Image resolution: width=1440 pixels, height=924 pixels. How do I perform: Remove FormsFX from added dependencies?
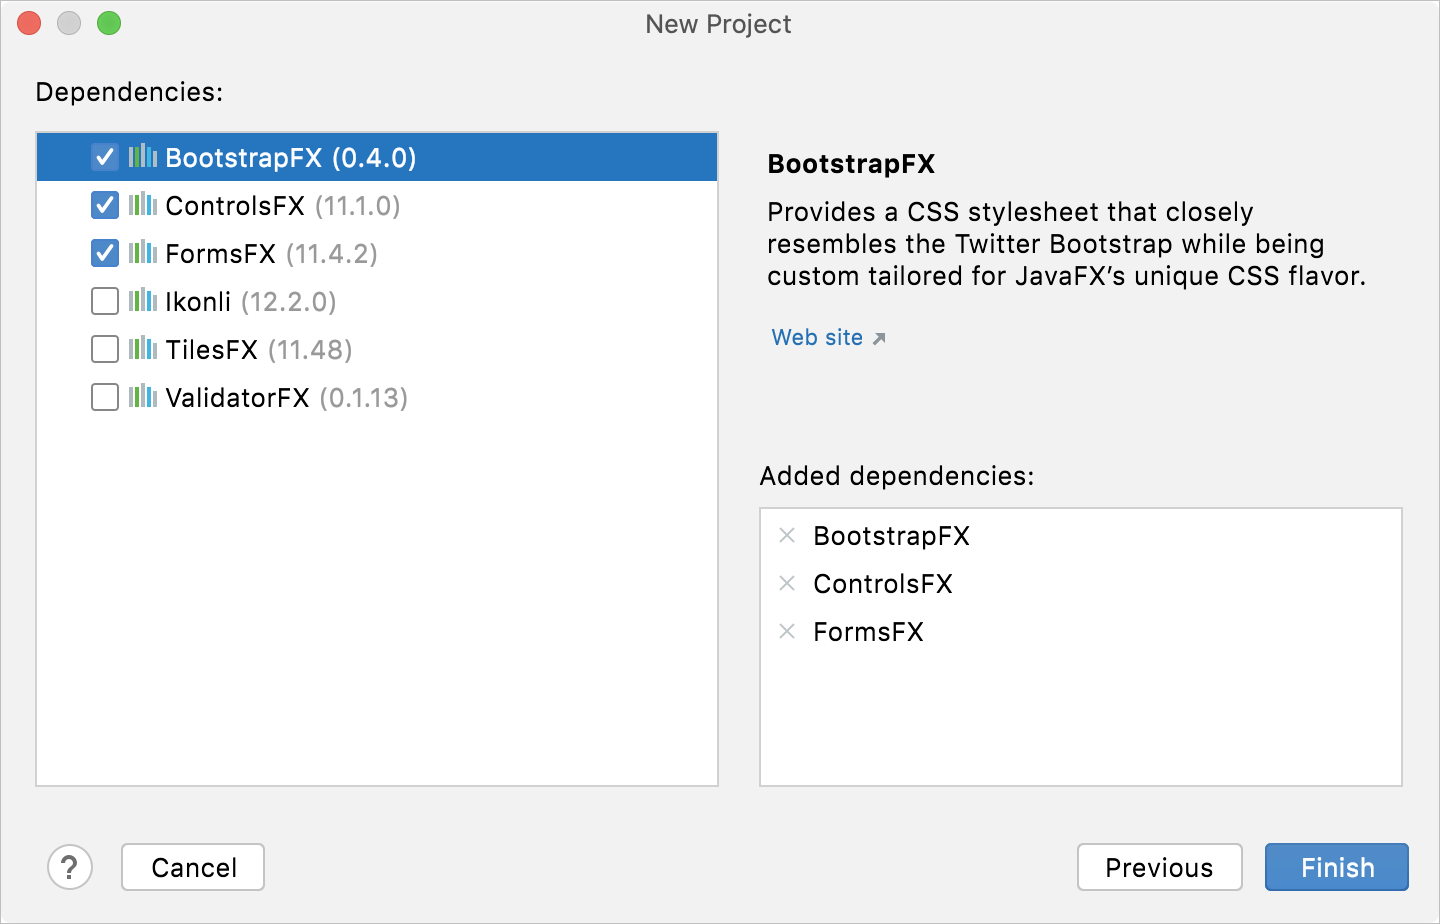(787, 631)
